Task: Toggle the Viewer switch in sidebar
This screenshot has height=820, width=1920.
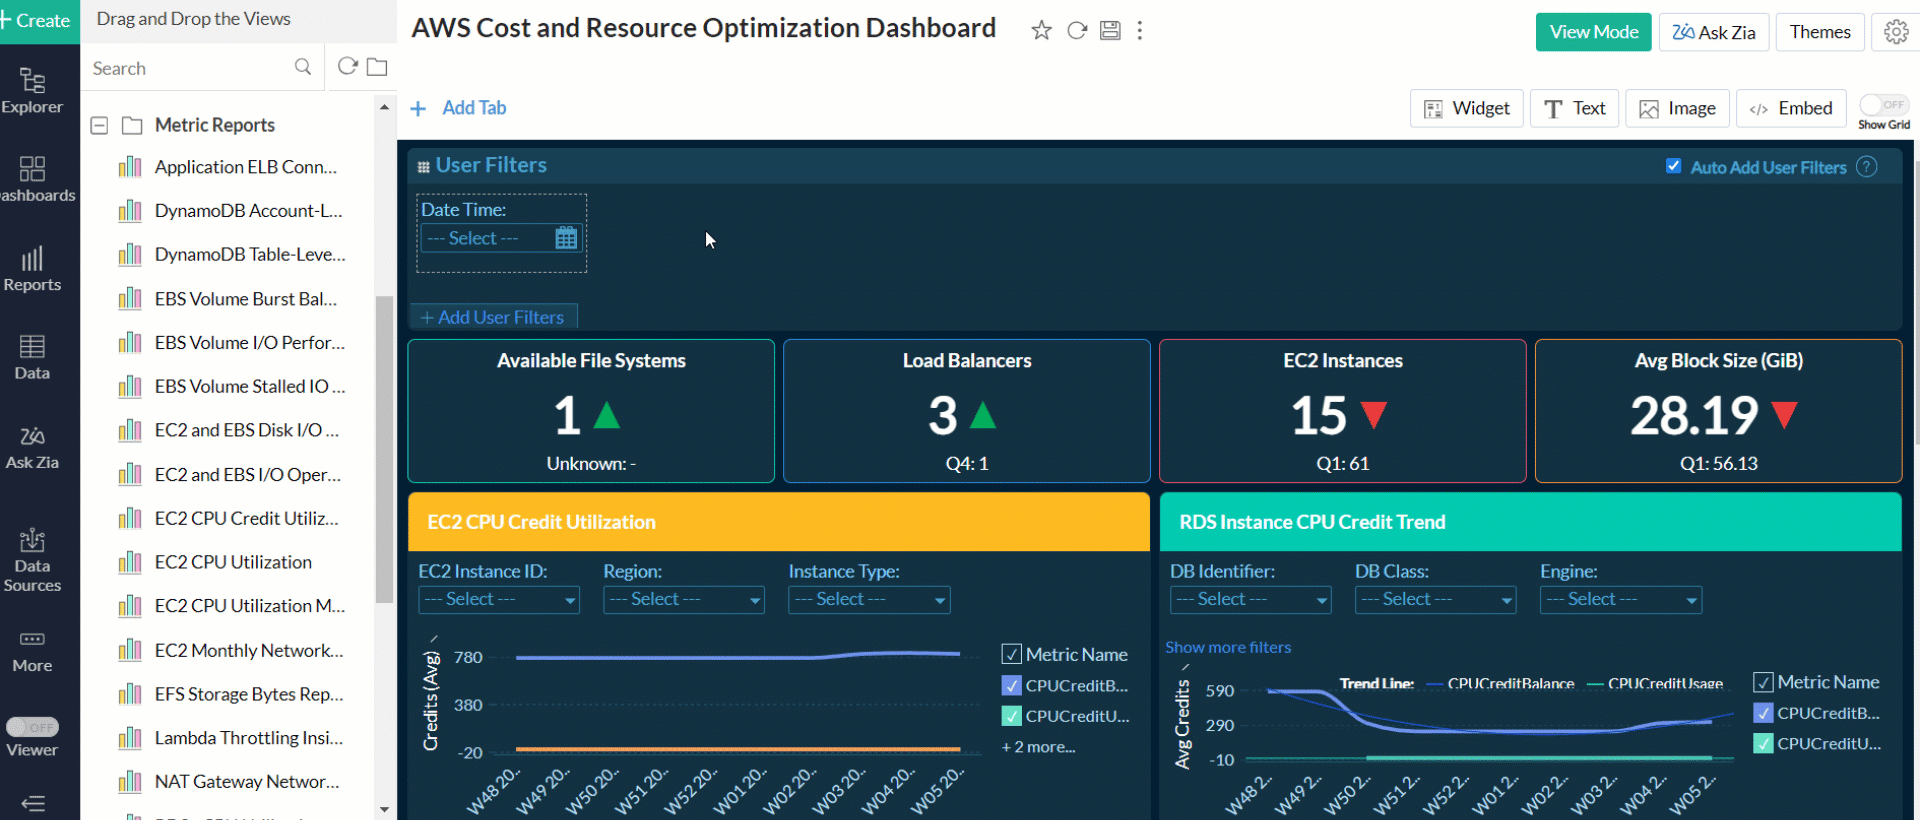Action: [32, 727]
